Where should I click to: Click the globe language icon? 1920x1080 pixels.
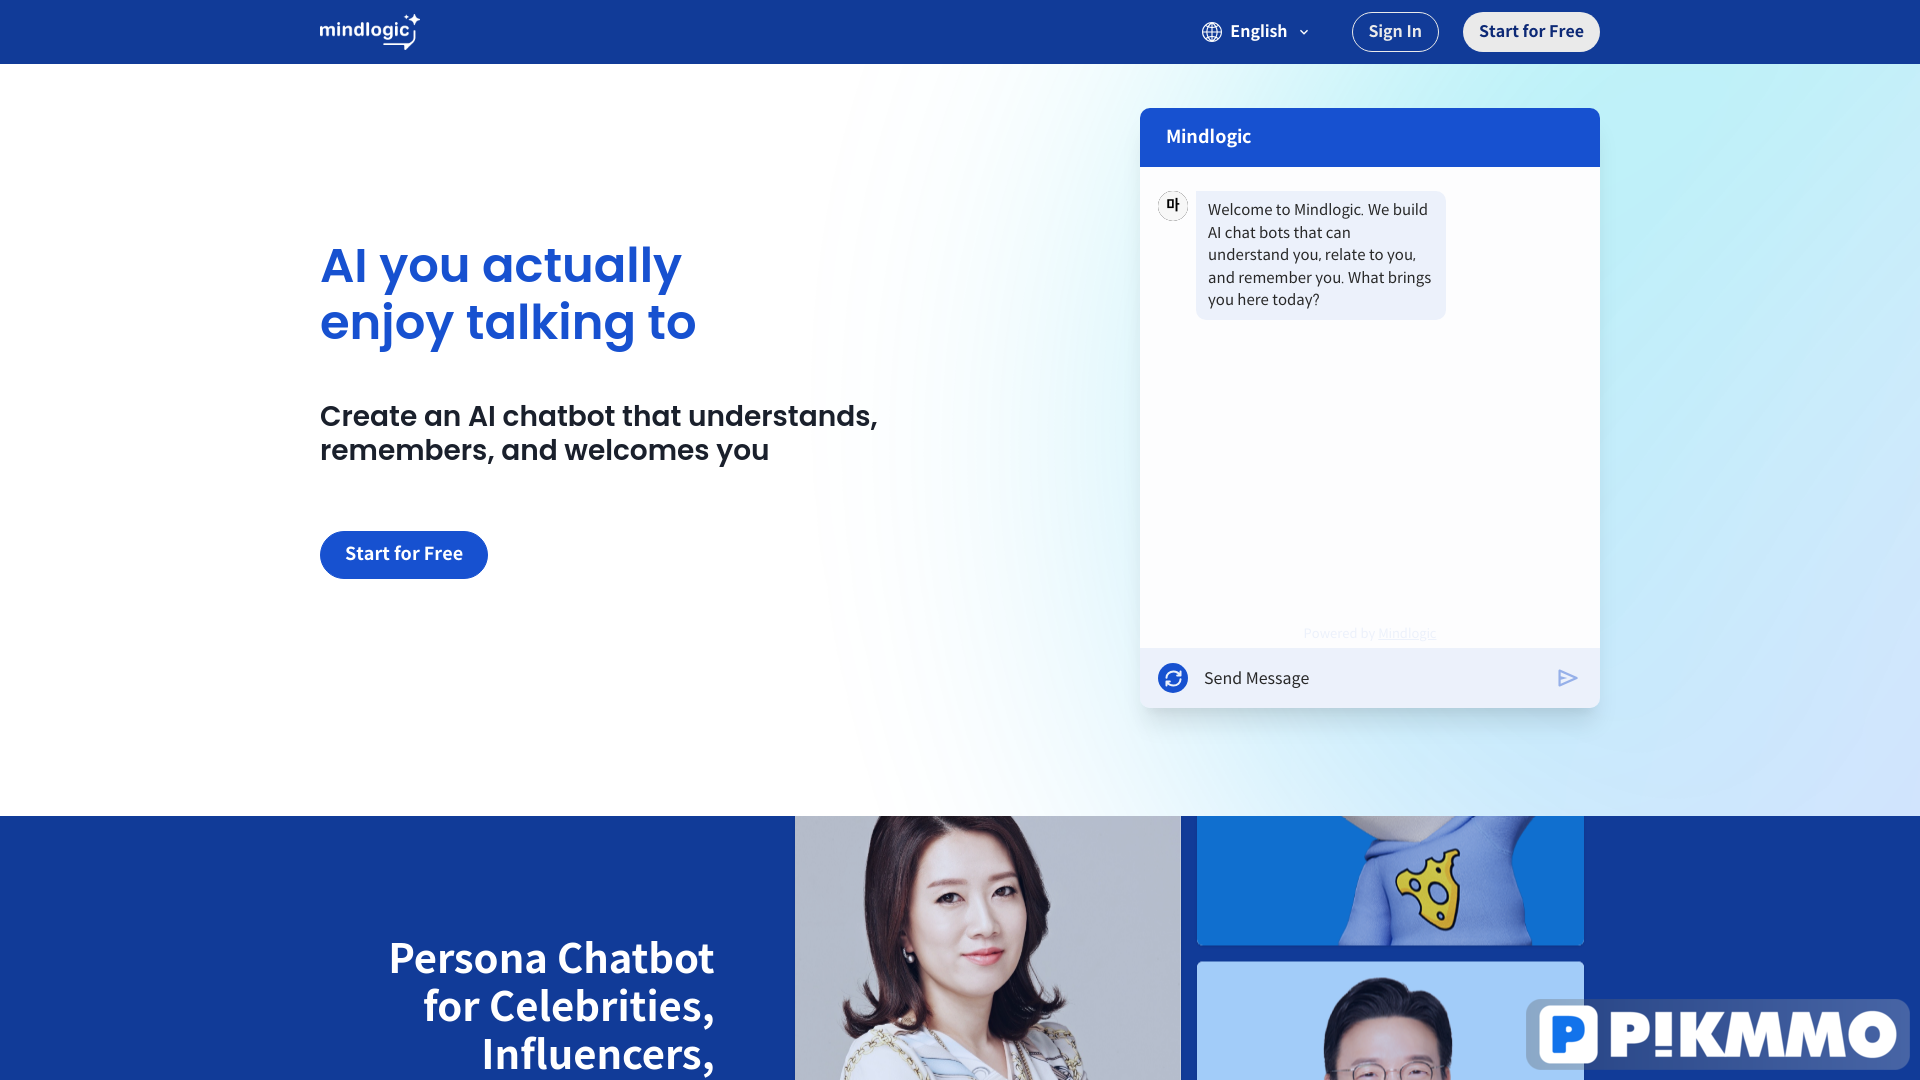click(1212, 32)
